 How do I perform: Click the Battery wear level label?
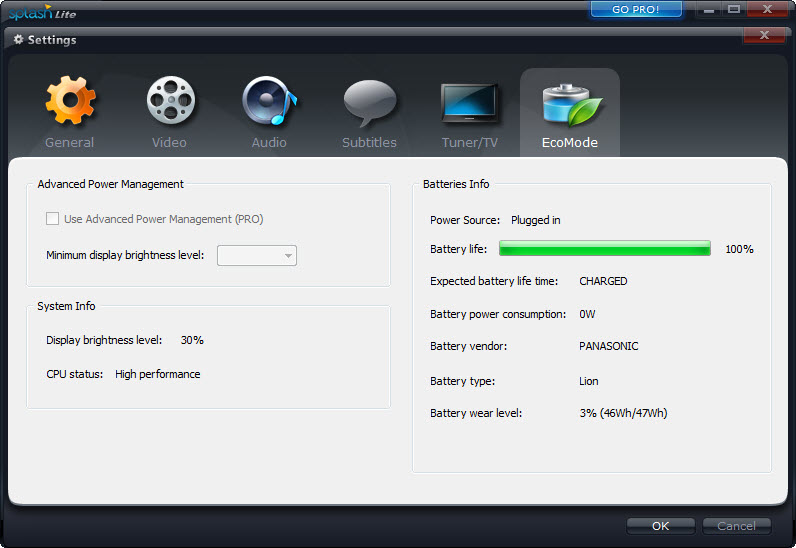click(x=476, y=413)
